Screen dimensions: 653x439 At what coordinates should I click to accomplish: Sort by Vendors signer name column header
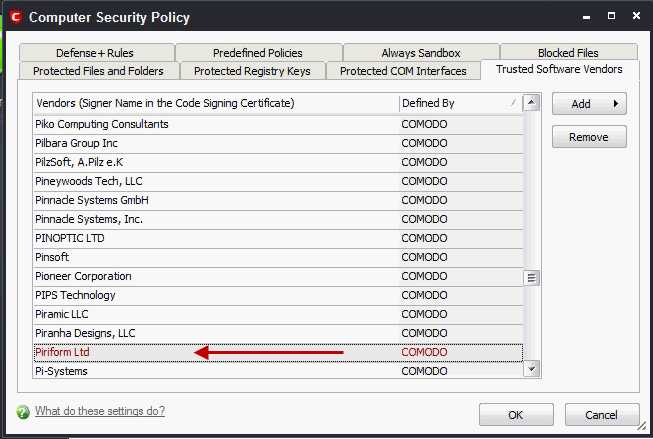click(216, 103)
